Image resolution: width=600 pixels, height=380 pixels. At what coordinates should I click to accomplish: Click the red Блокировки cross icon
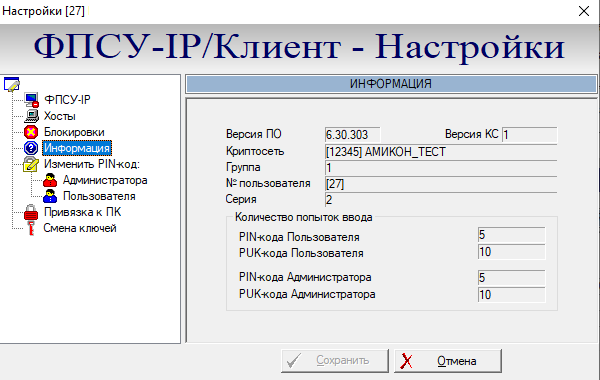pos(31,132)
